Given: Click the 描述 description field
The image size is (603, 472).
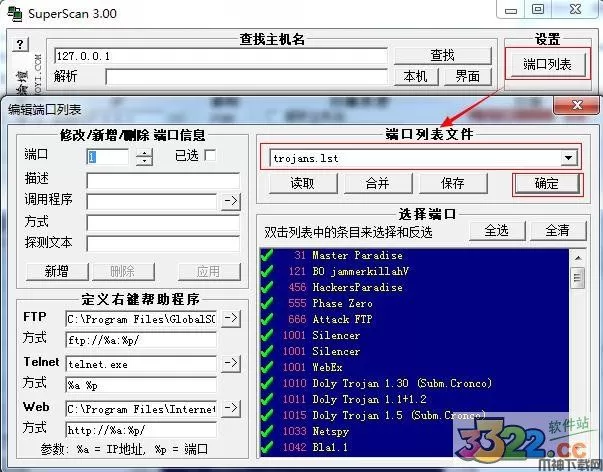Looking at the screenshot, I should [x=163, y=180].
